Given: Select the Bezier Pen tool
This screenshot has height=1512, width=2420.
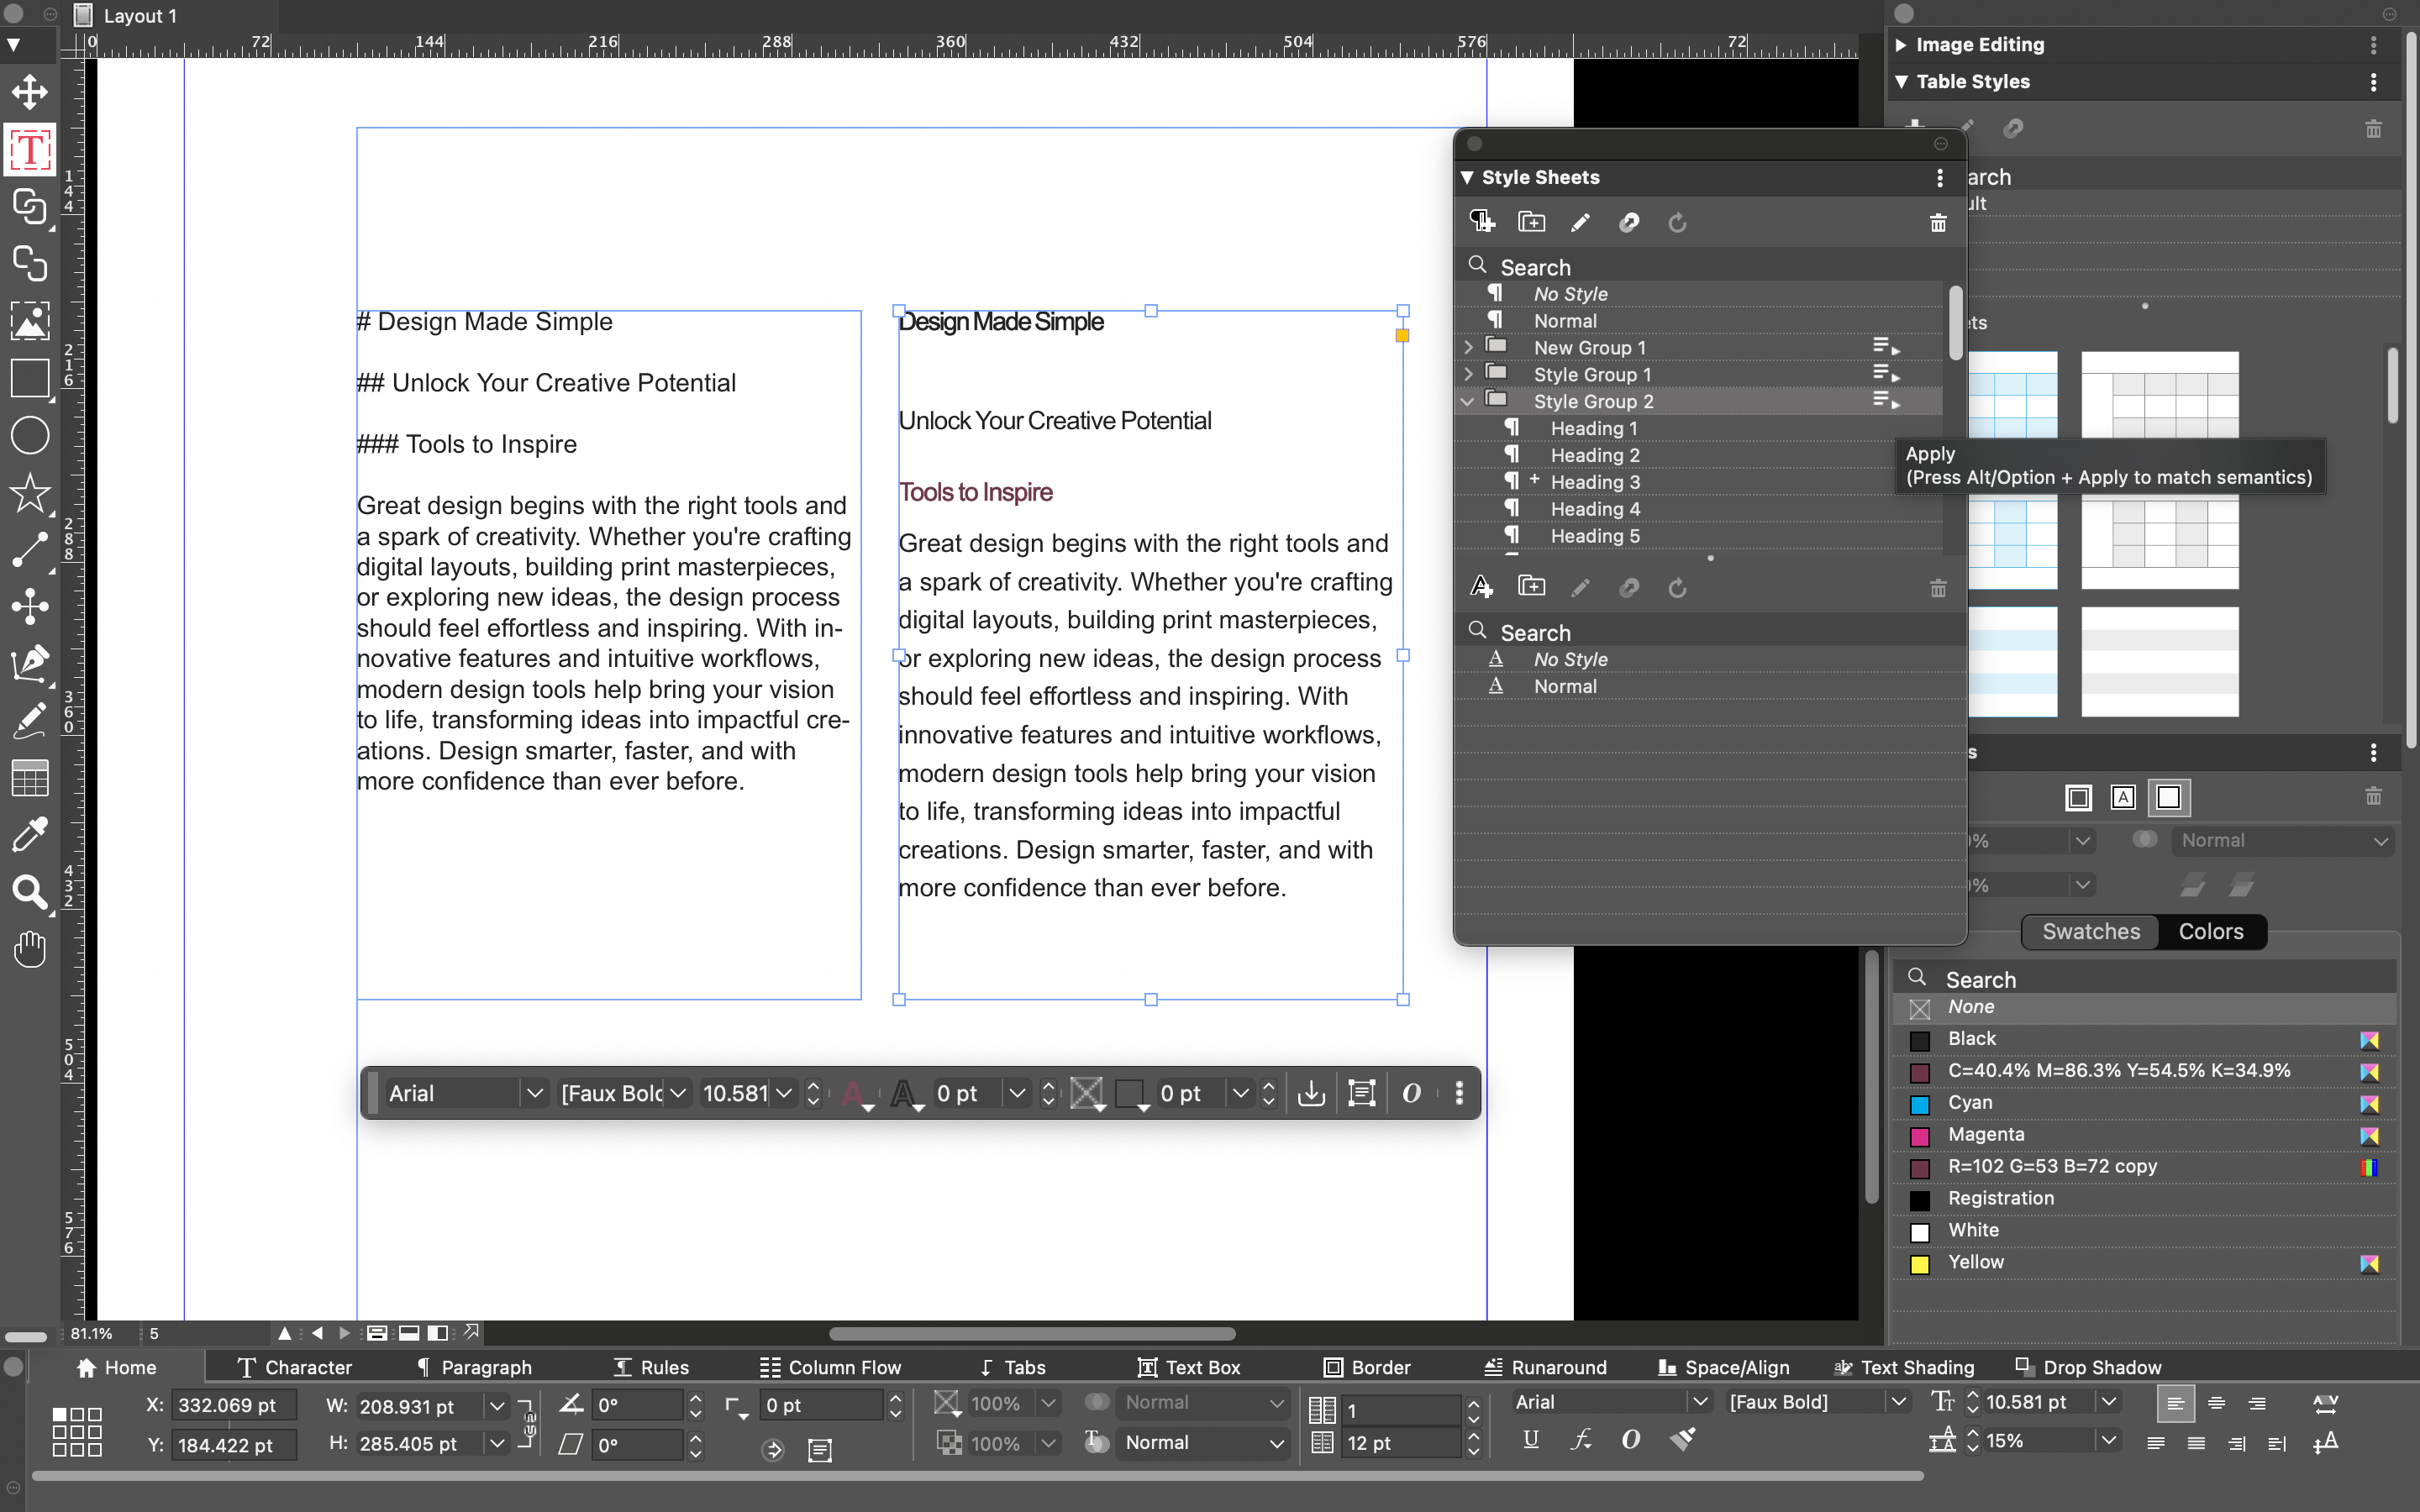Looking at the screenshot, I should (x=29, y=664).
